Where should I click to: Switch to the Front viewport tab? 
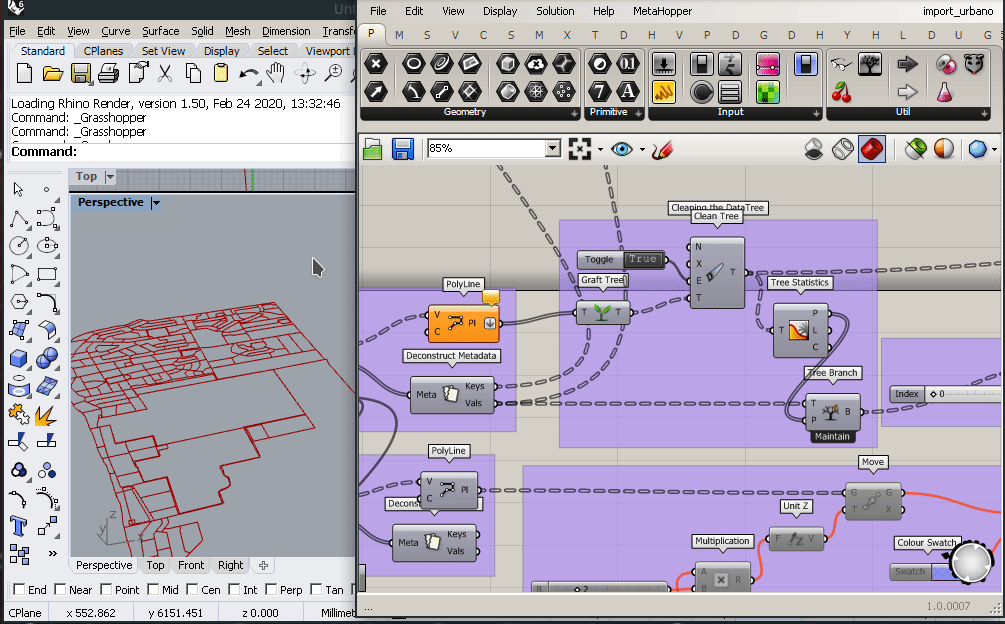(x=191, y=565)
